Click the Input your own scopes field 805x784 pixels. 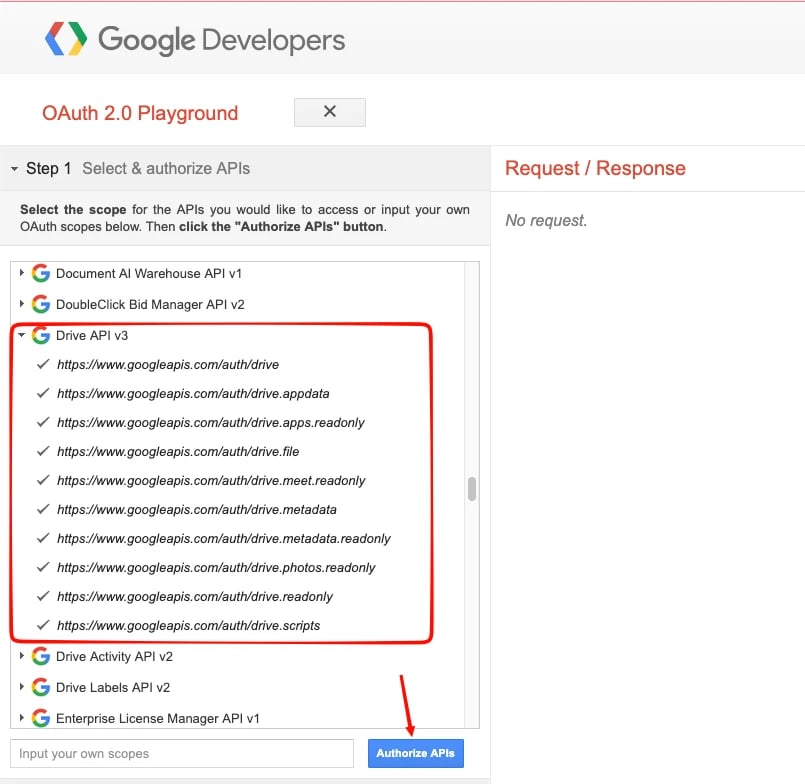182,753
